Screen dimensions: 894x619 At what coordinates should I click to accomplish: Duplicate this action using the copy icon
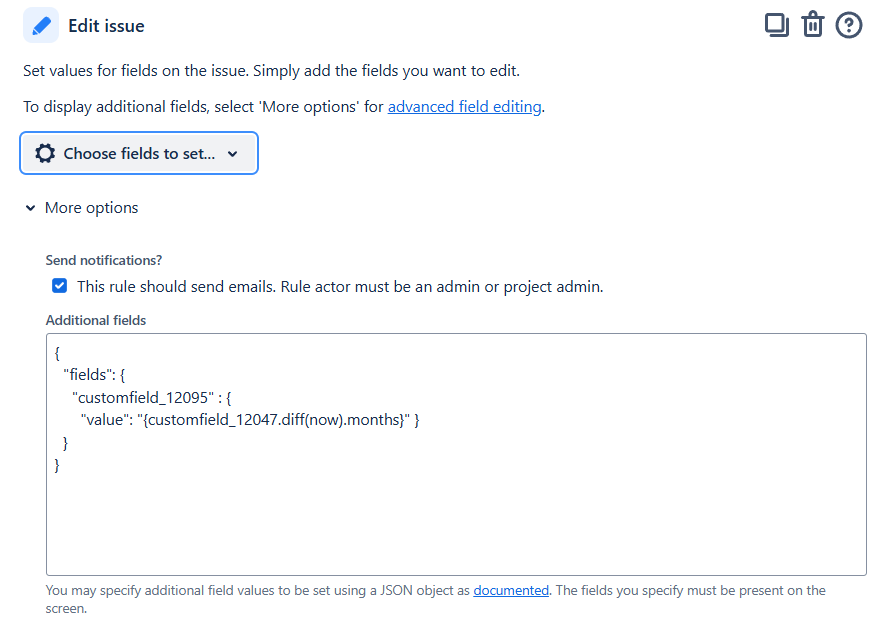(777, 25)
